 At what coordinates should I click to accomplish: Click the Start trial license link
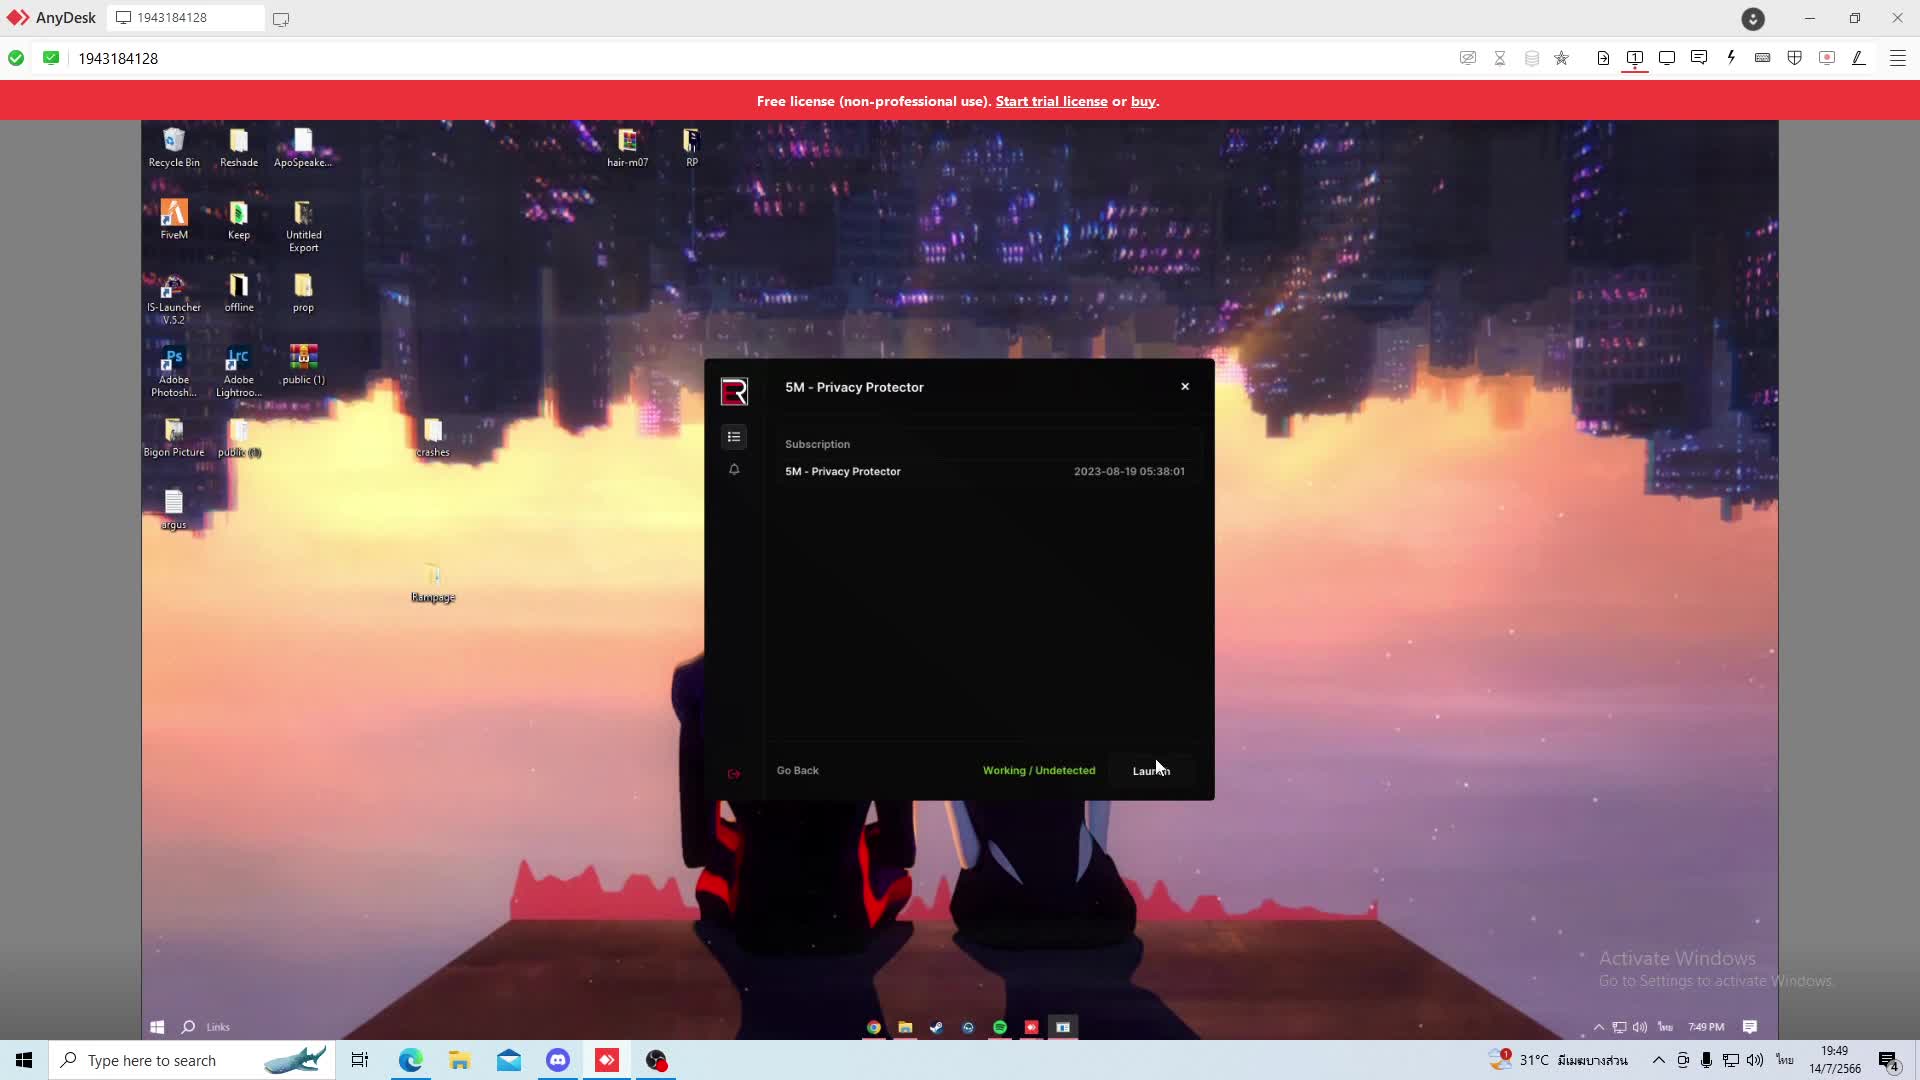point(1051,101)
